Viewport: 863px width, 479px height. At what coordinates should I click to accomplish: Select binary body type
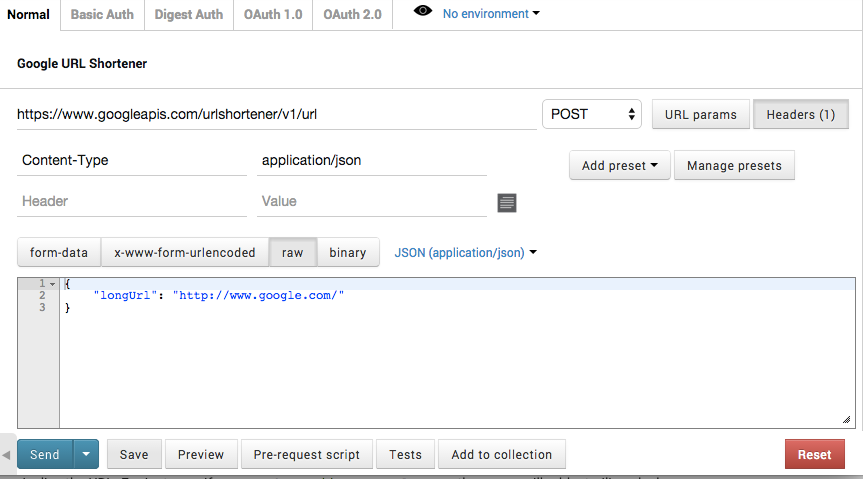(348, 252)
